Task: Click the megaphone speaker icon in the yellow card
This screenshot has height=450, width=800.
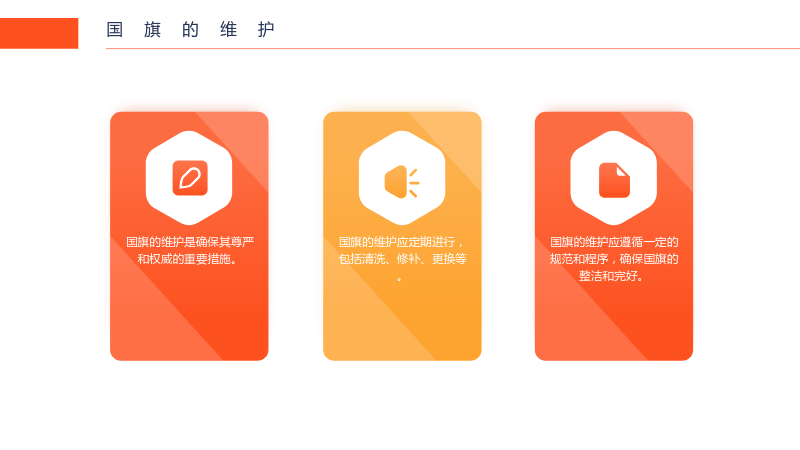Action: pos(402,182)
